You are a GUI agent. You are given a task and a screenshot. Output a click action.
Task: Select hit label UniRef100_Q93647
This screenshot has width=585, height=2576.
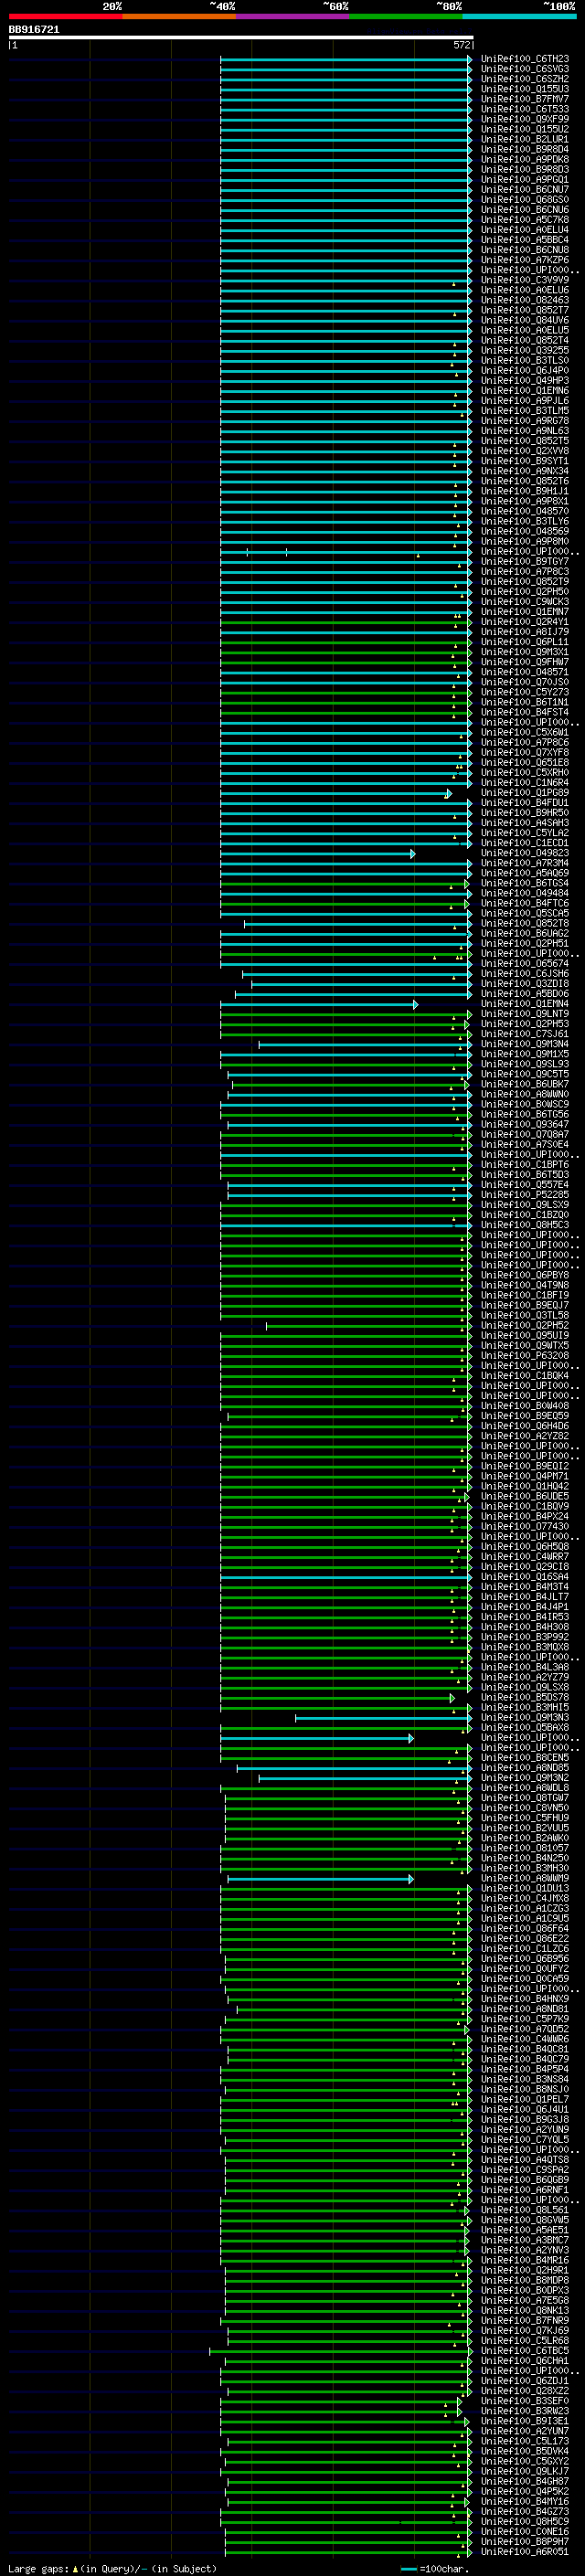click(525, 1124)
